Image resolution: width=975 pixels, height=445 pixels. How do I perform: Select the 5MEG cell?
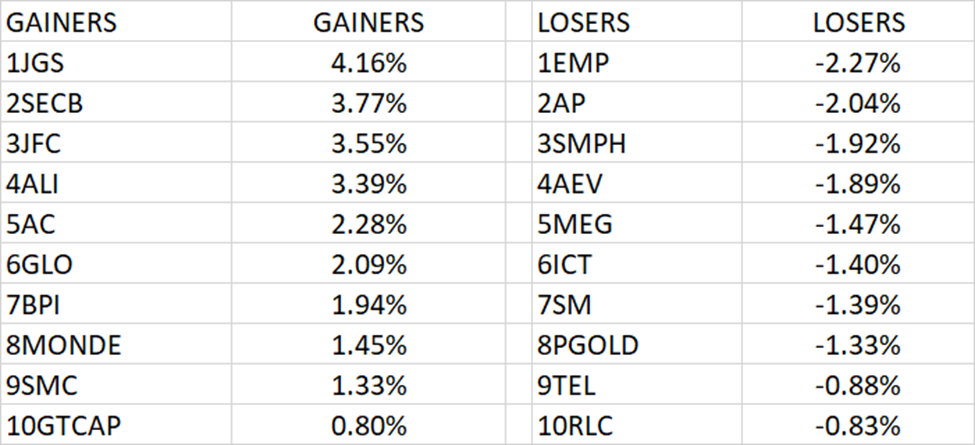click(x=637, y=224)
